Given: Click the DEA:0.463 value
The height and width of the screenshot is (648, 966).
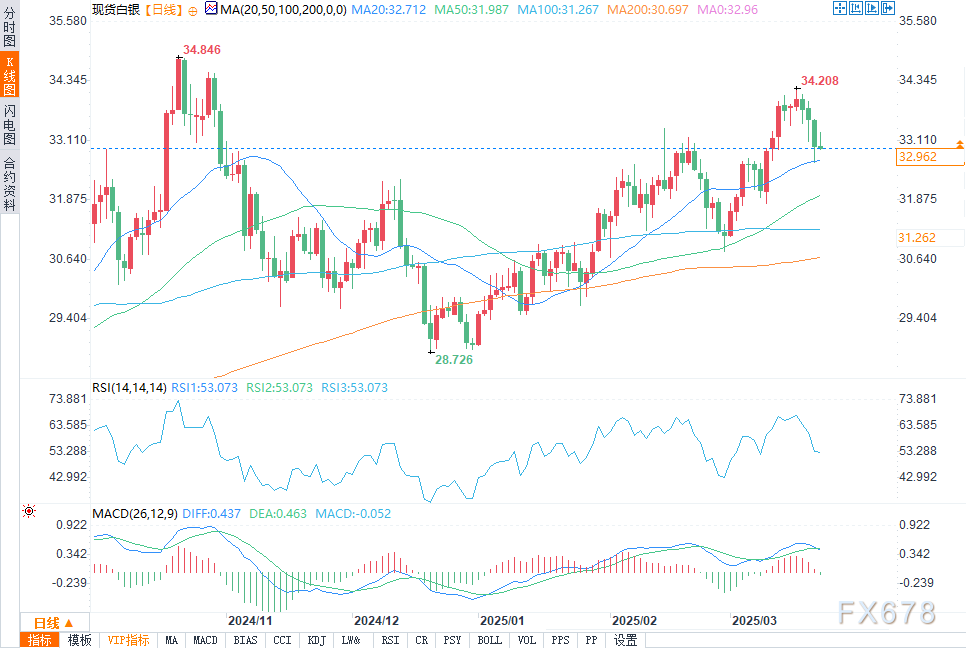Looking at the screenshot, I should pos(278,513).
